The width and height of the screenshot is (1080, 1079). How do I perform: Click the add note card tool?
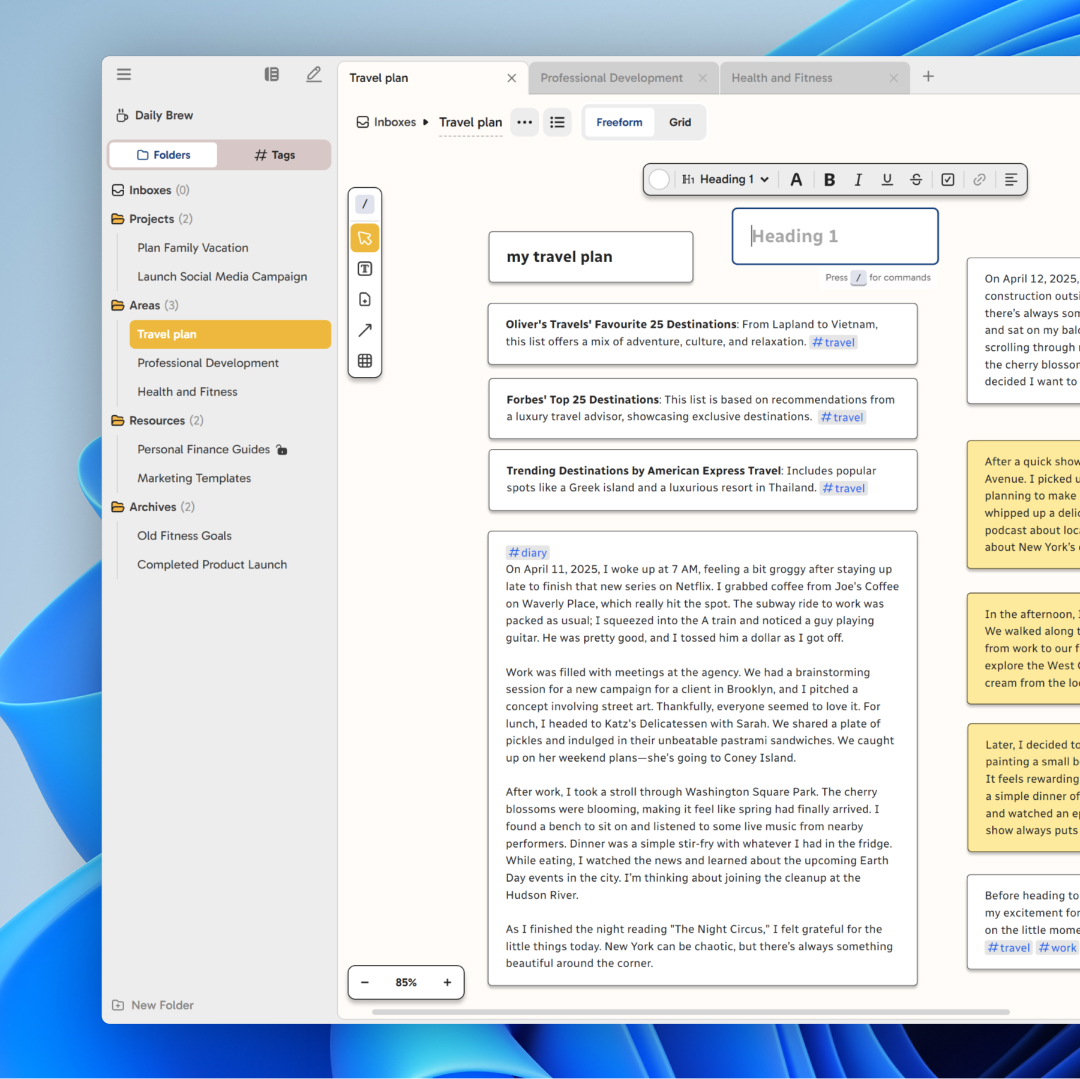click(x=365, y=299)
